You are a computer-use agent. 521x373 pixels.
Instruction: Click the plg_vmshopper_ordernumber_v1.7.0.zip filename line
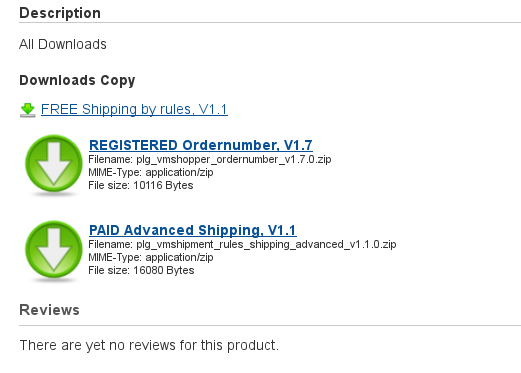click(x=210, y=159)
